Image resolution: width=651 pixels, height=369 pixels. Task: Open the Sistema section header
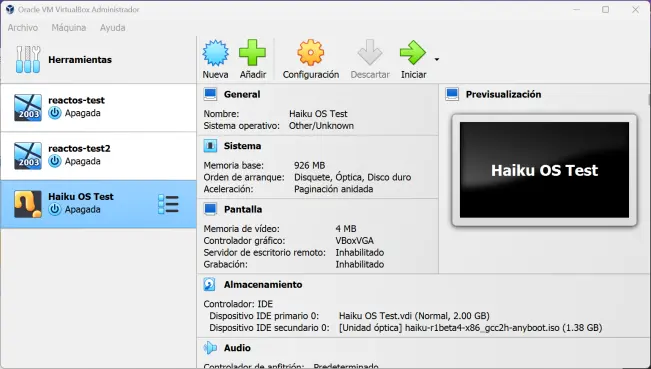pyautogui.click(x=242, y=146)
